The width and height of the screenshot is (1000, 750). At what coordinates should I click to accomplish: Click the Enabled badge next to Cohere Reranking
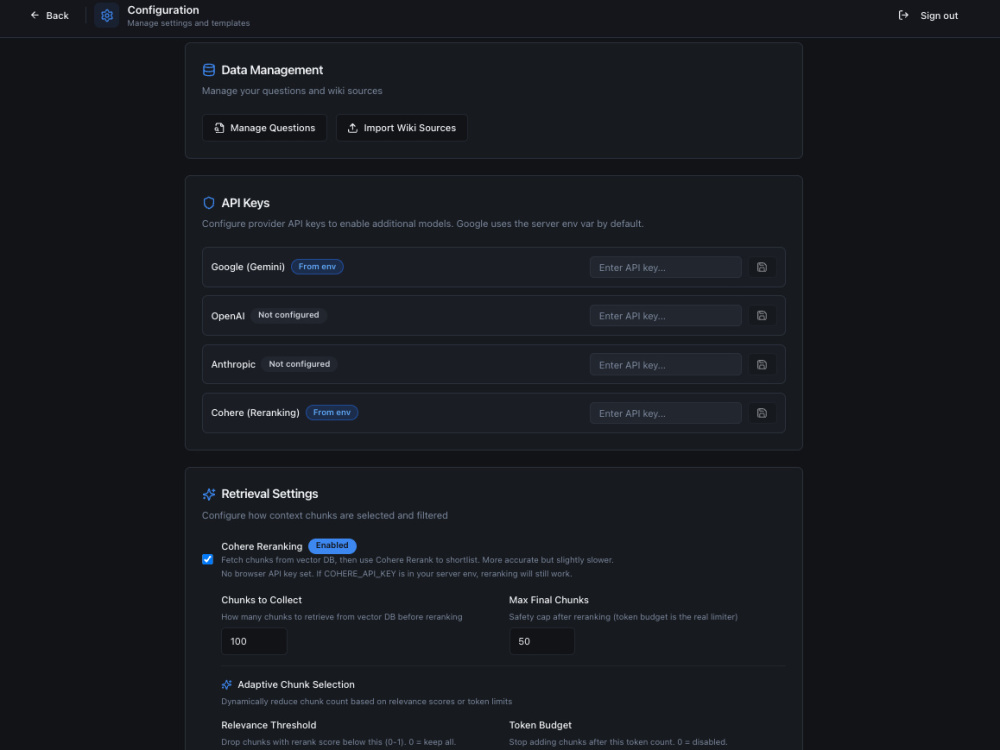(x=332, y=546)
